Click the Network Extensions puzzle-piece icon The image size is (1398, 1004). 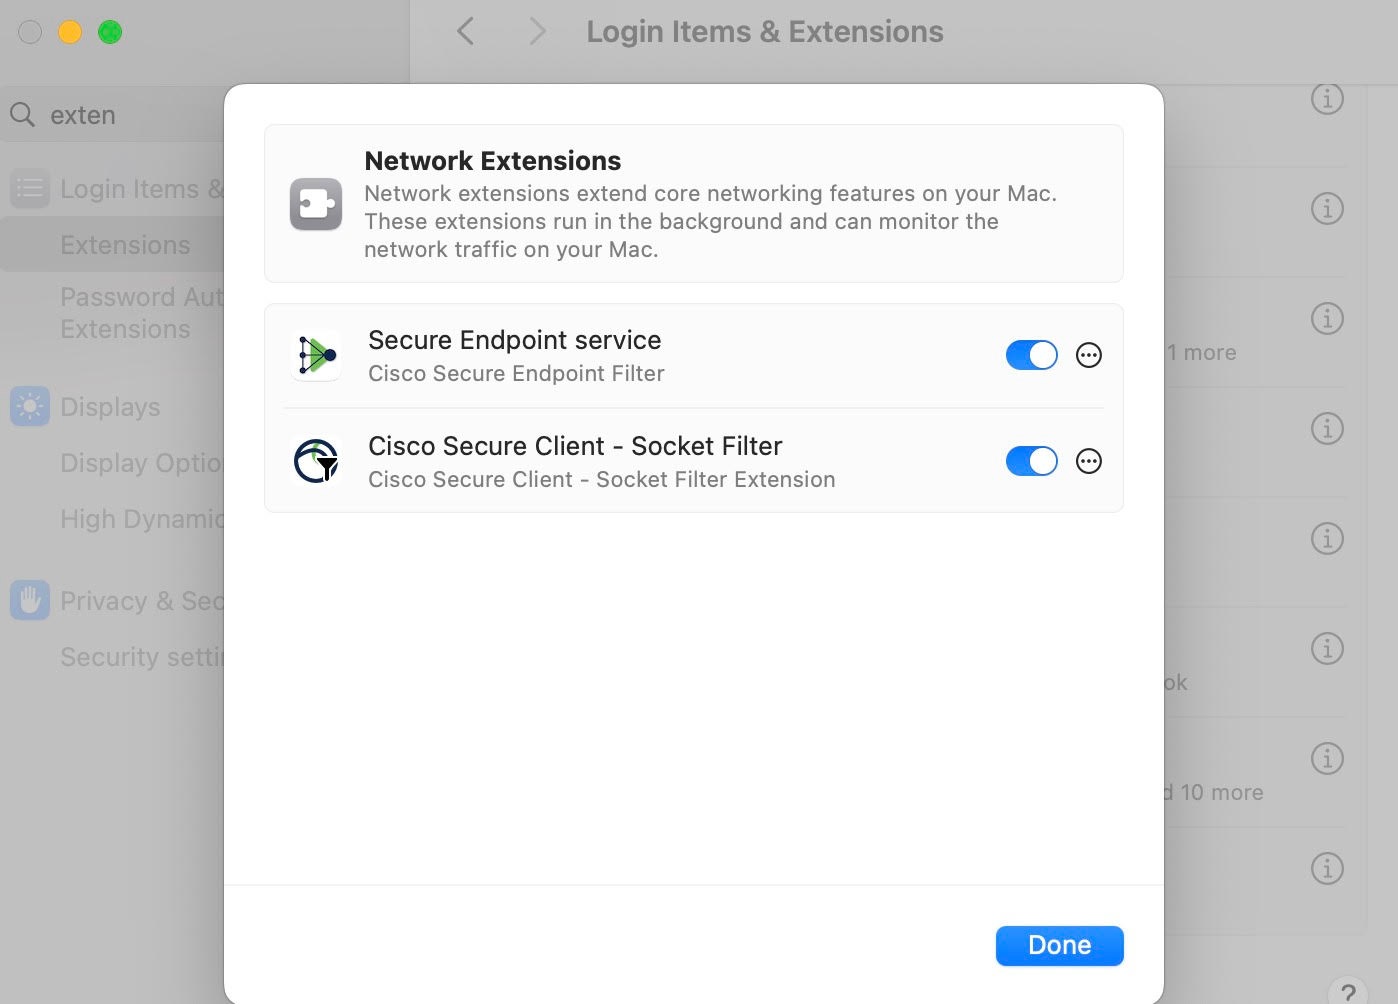(316, 204)
